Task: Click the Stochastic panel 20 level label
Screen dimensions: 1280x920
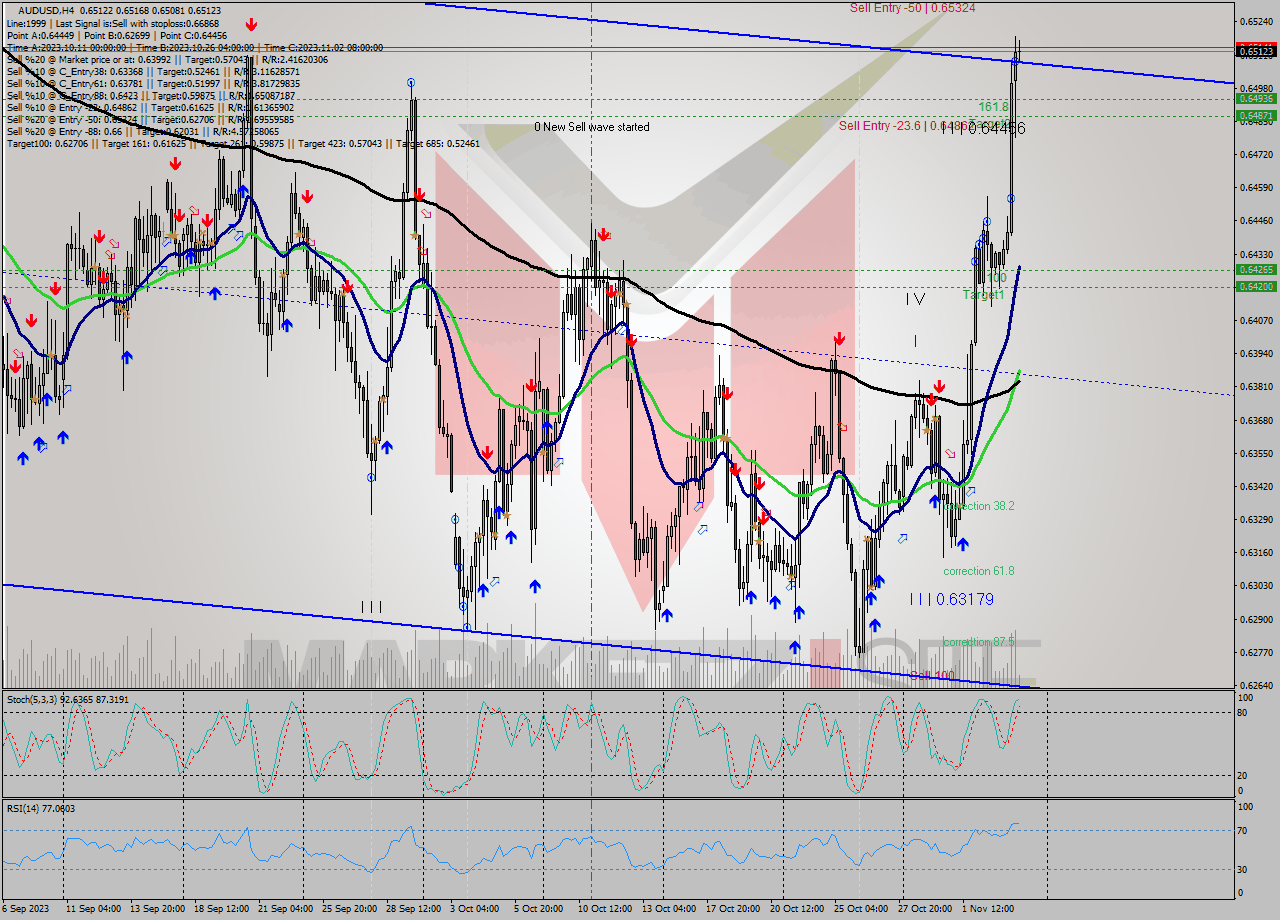Action: [x=1241, y=775]
